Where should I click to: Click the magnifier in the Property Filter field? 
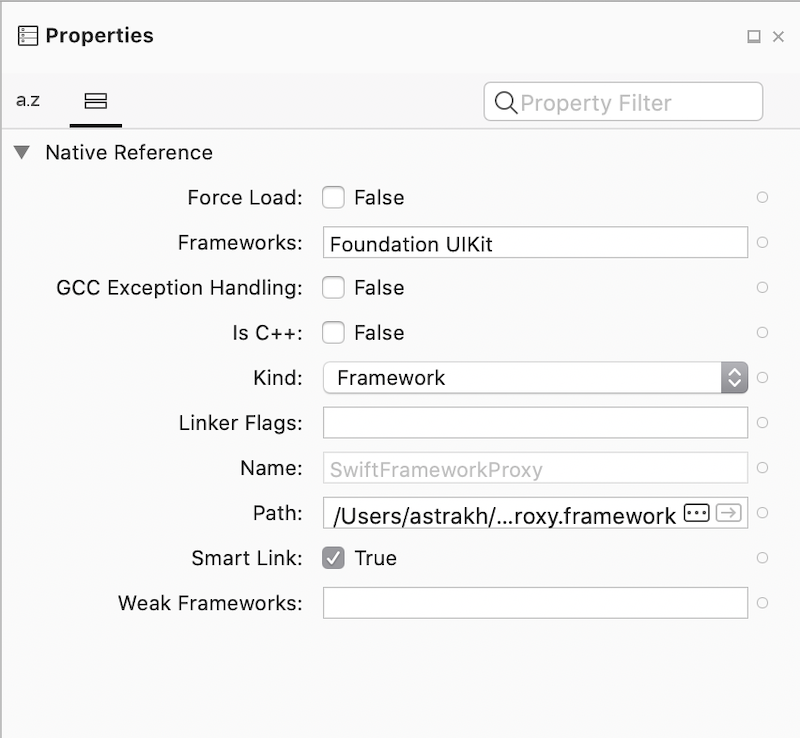pos(506,102)
